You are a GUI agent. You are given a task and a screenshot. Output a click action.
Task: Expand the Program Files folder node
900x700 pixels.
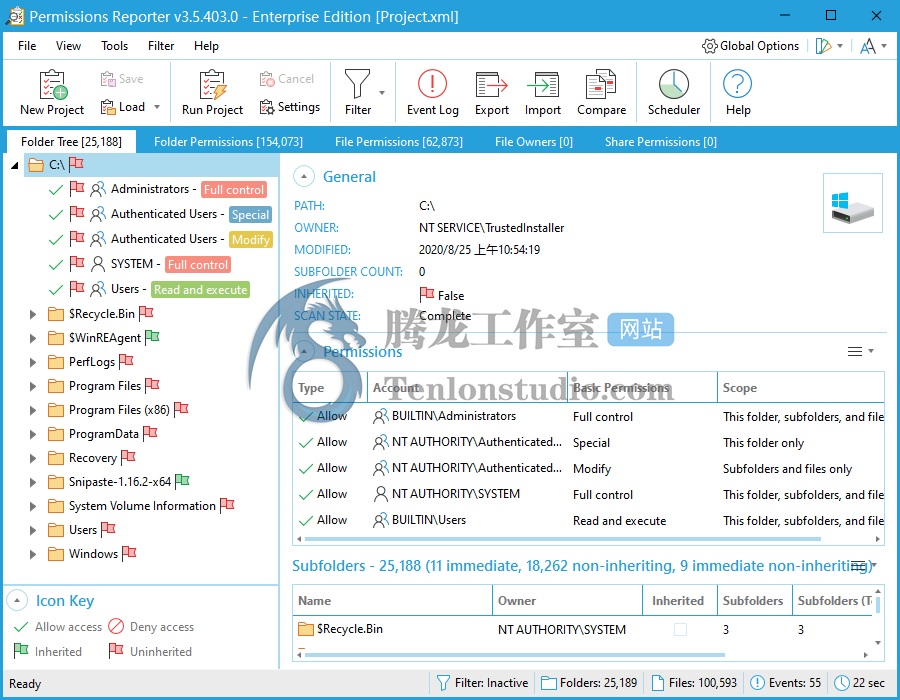point(33,386)
